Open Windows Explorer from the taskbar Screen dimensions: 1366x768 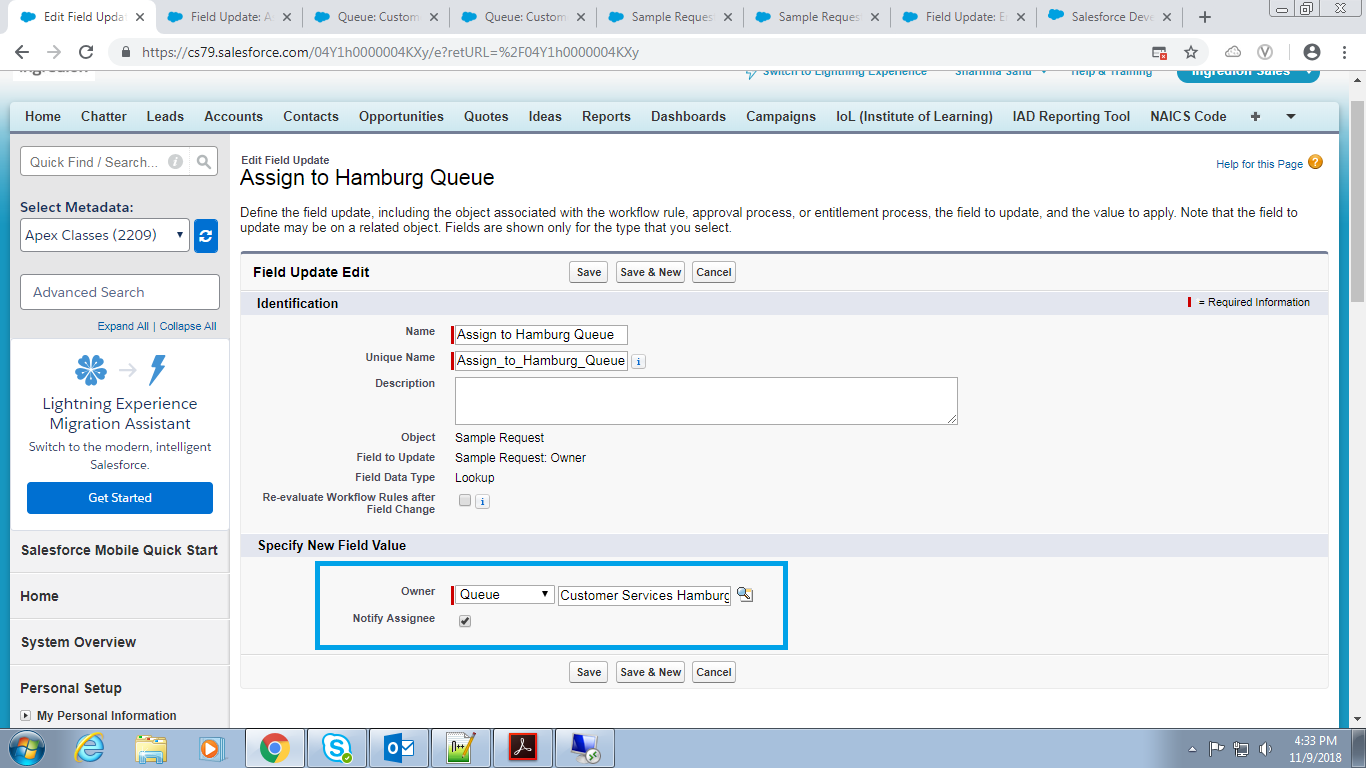[152, 748]
